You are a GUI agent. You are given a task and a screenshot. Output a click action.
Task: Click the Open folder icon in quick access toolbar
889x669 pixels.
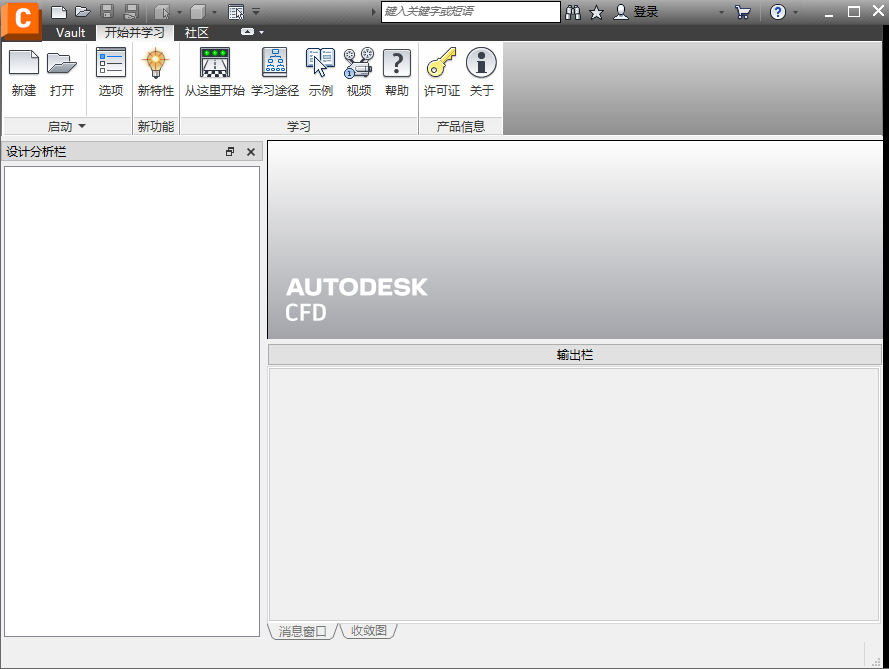83,11
